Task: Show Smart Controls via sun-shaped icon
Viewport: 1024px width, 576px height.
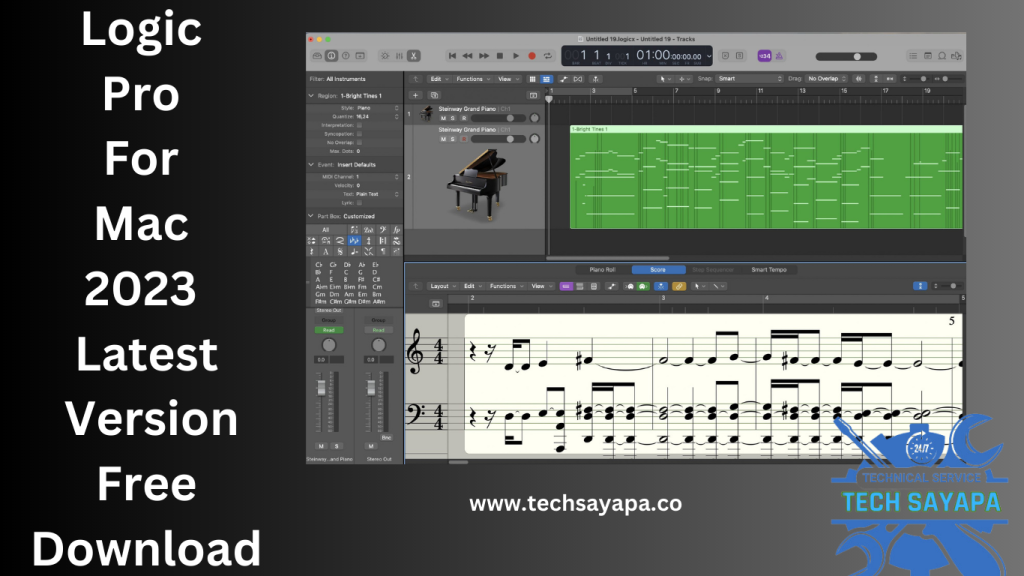Action: coord(385,56)
